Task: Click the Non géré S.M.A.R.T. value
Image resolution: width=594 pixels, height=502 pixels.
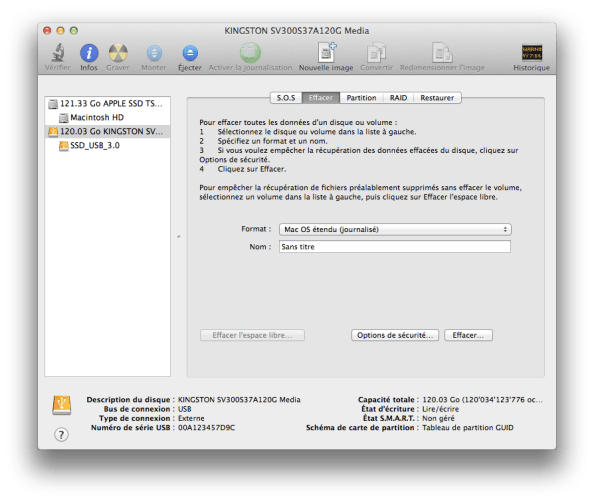Action: [438, 418]
